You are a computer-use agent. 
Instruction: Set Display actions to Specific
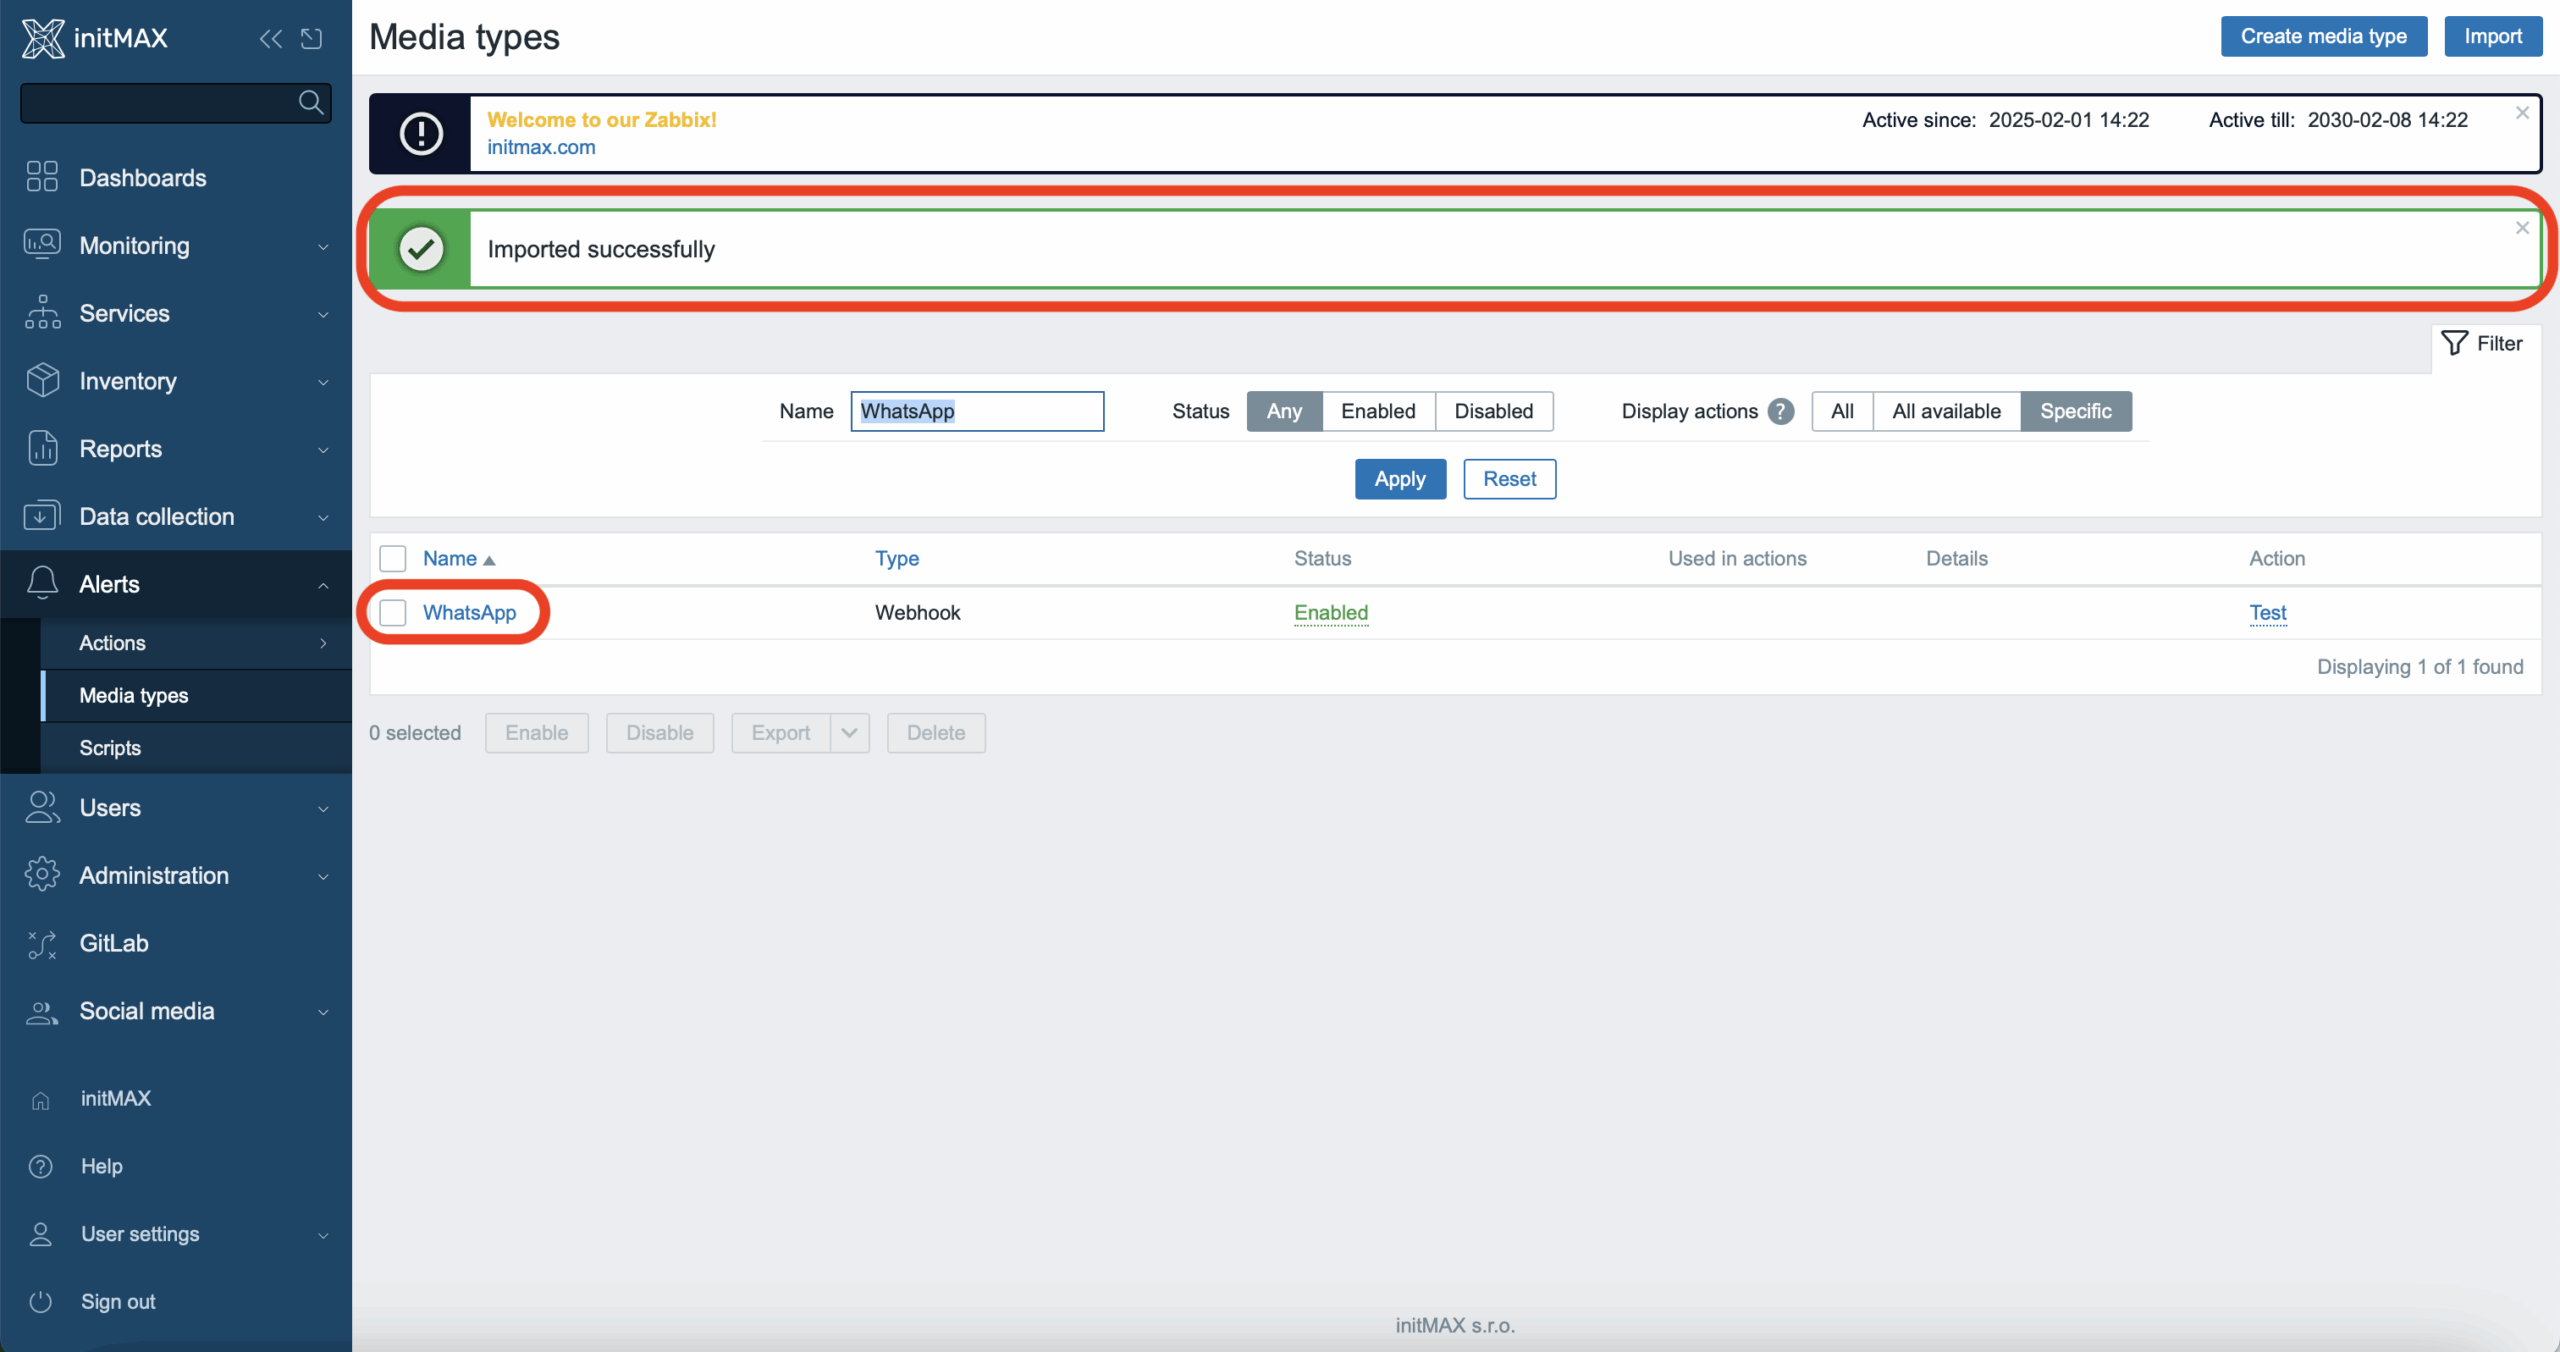(2076, 411)
